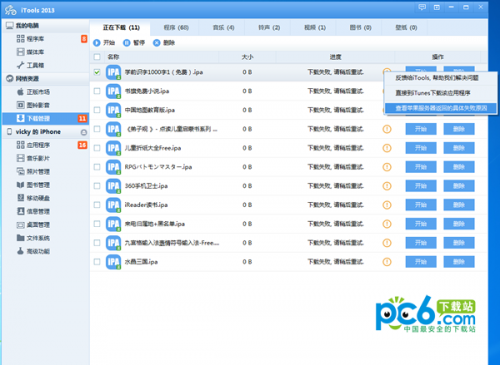Switch to 图书 (0) books tab

click(360, 28)
